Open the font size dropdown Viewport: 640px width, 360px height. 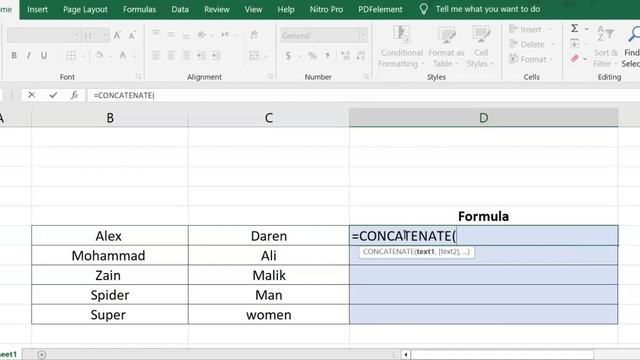pos(105,36)
